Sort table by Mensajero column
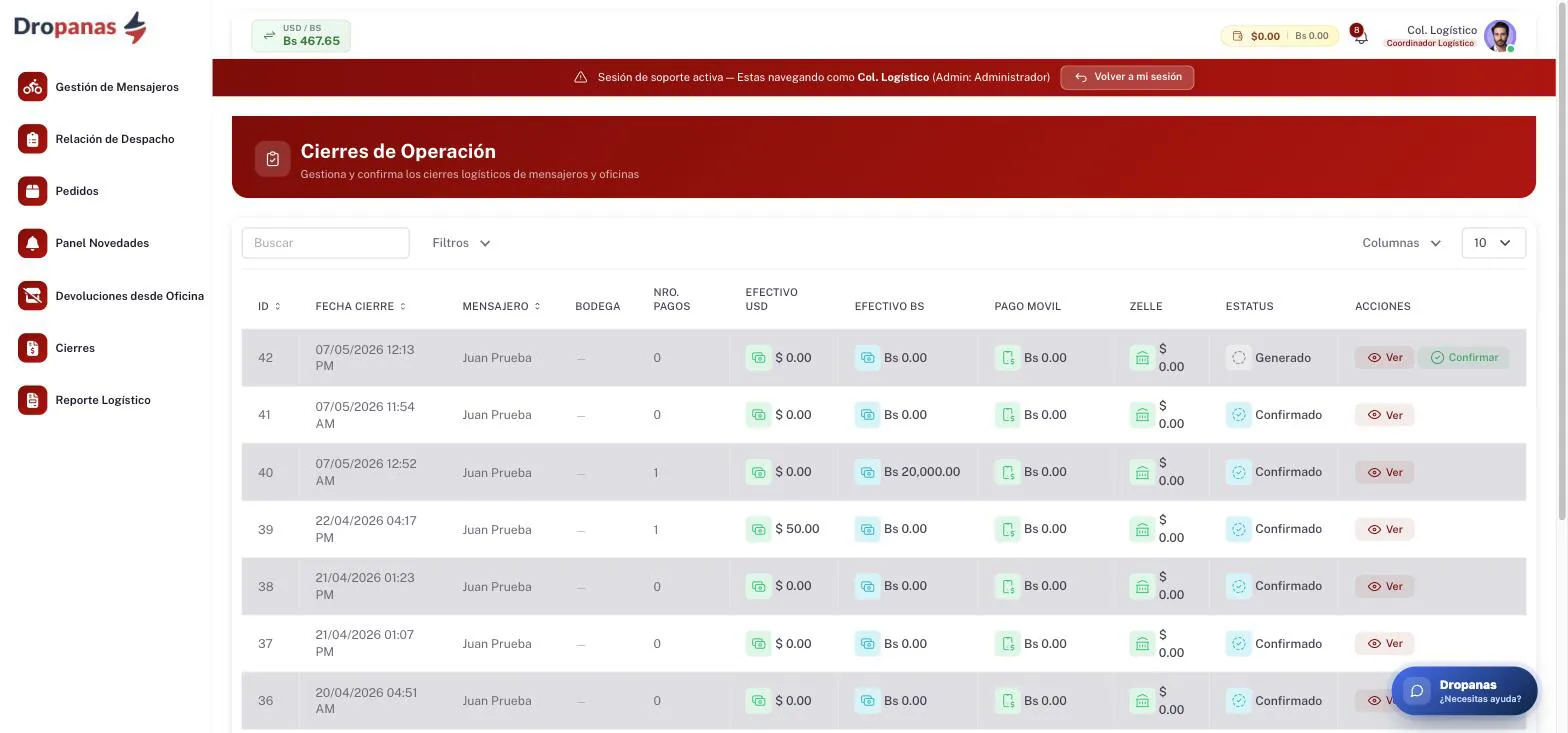Image resolution: width=1568 pixels, height=733 pixels. (x=501, y=306)
